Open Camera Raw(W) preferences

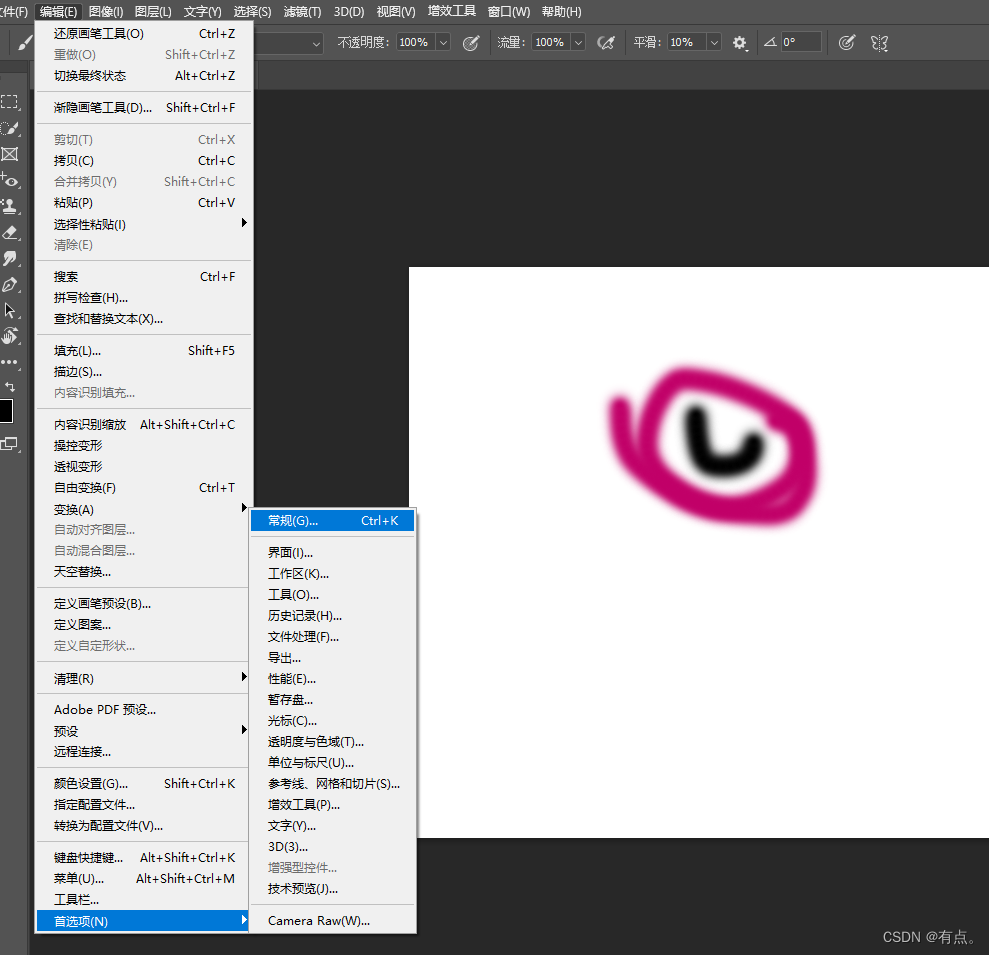pos(332,920)
